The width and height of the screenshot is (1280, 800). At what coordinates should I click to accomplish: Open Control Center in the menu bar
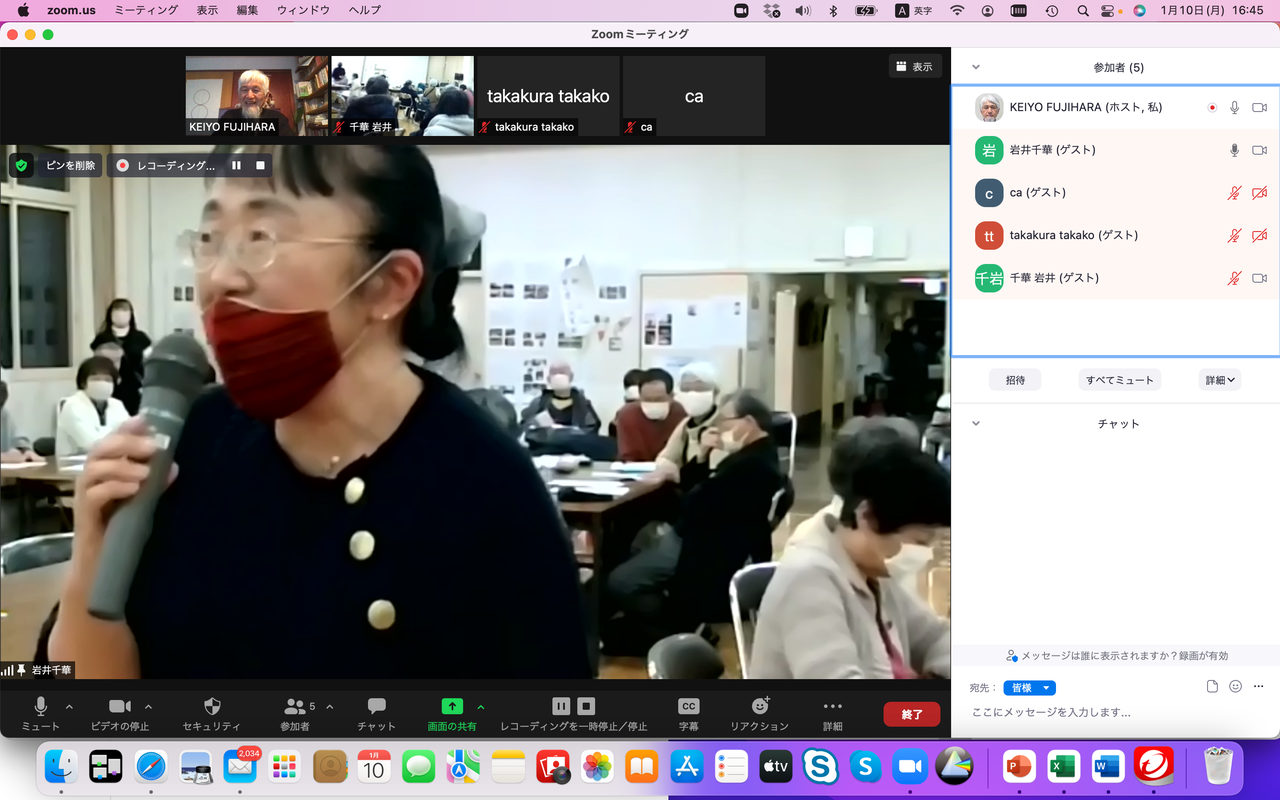(1108, 10)
